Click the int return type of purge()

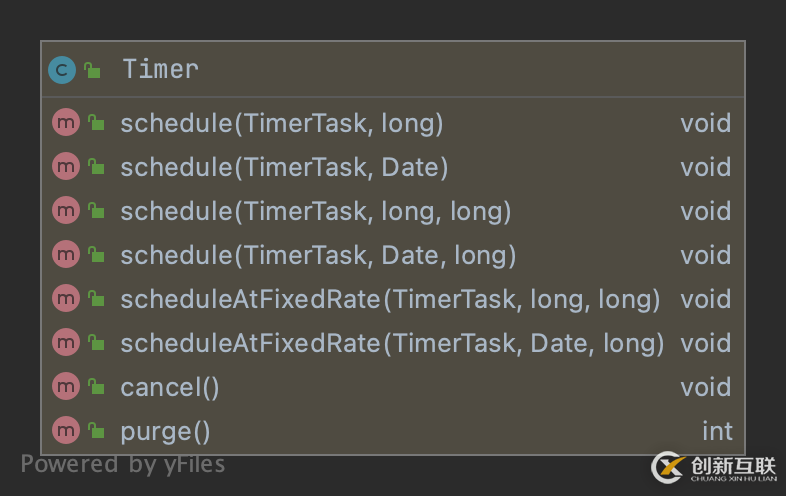coord(717,431)
